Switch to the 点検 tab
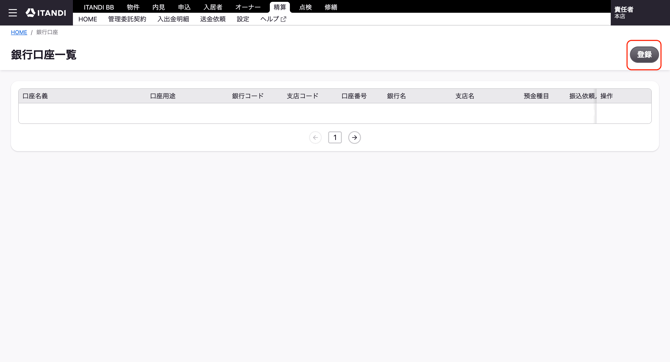670x362 pixels. point(305,7)
